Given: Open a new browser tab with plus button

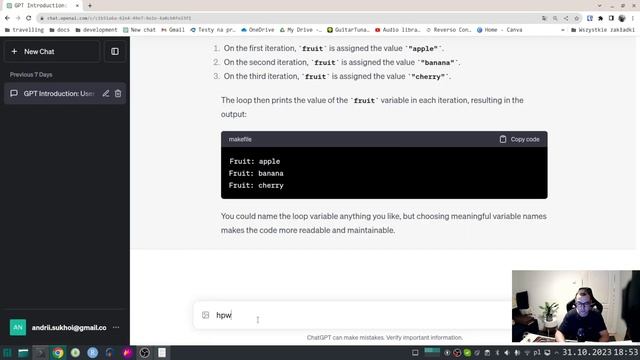Looking at the screenshot, I should [x=90, y=5].
